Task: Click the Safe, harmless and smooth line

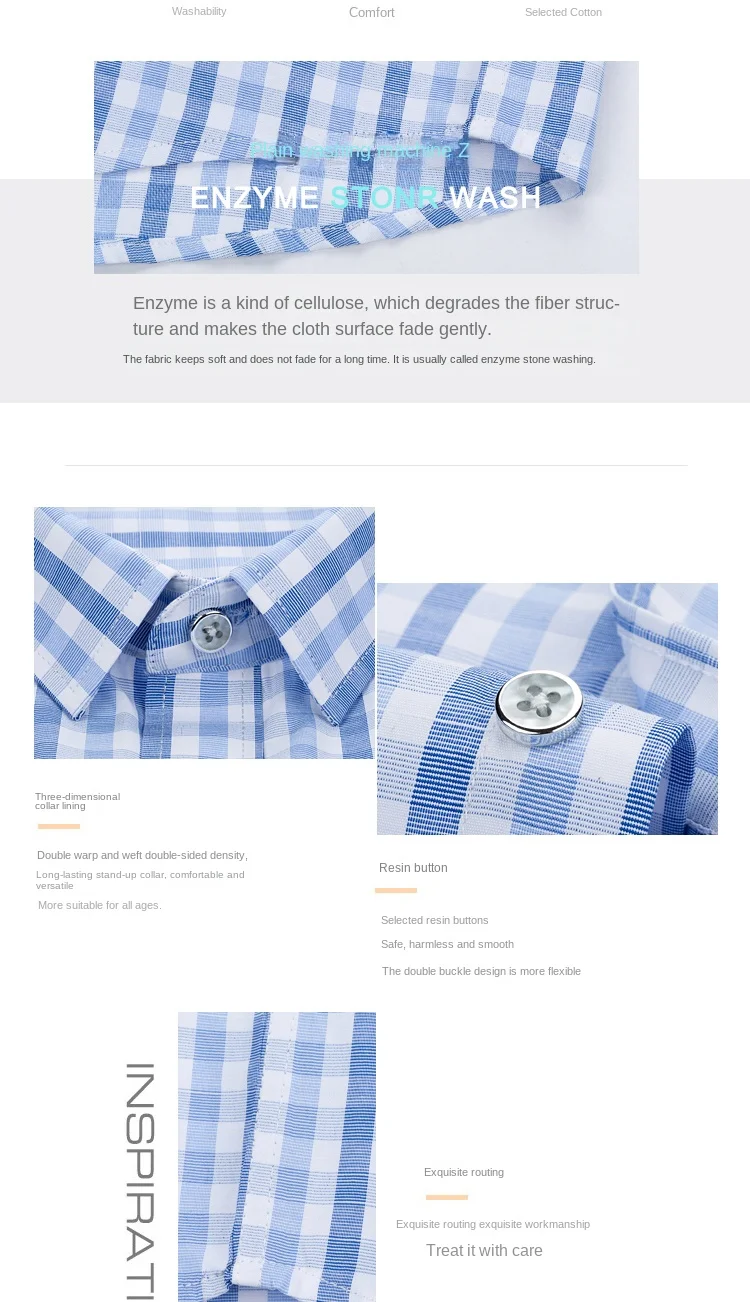Action: [447, 944]
